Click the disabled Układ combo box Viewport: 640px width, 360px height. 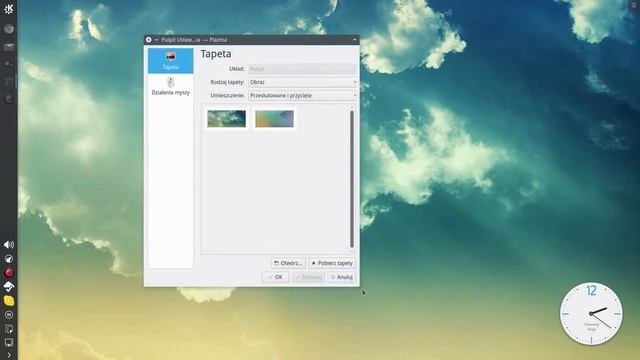pos(302,69)
